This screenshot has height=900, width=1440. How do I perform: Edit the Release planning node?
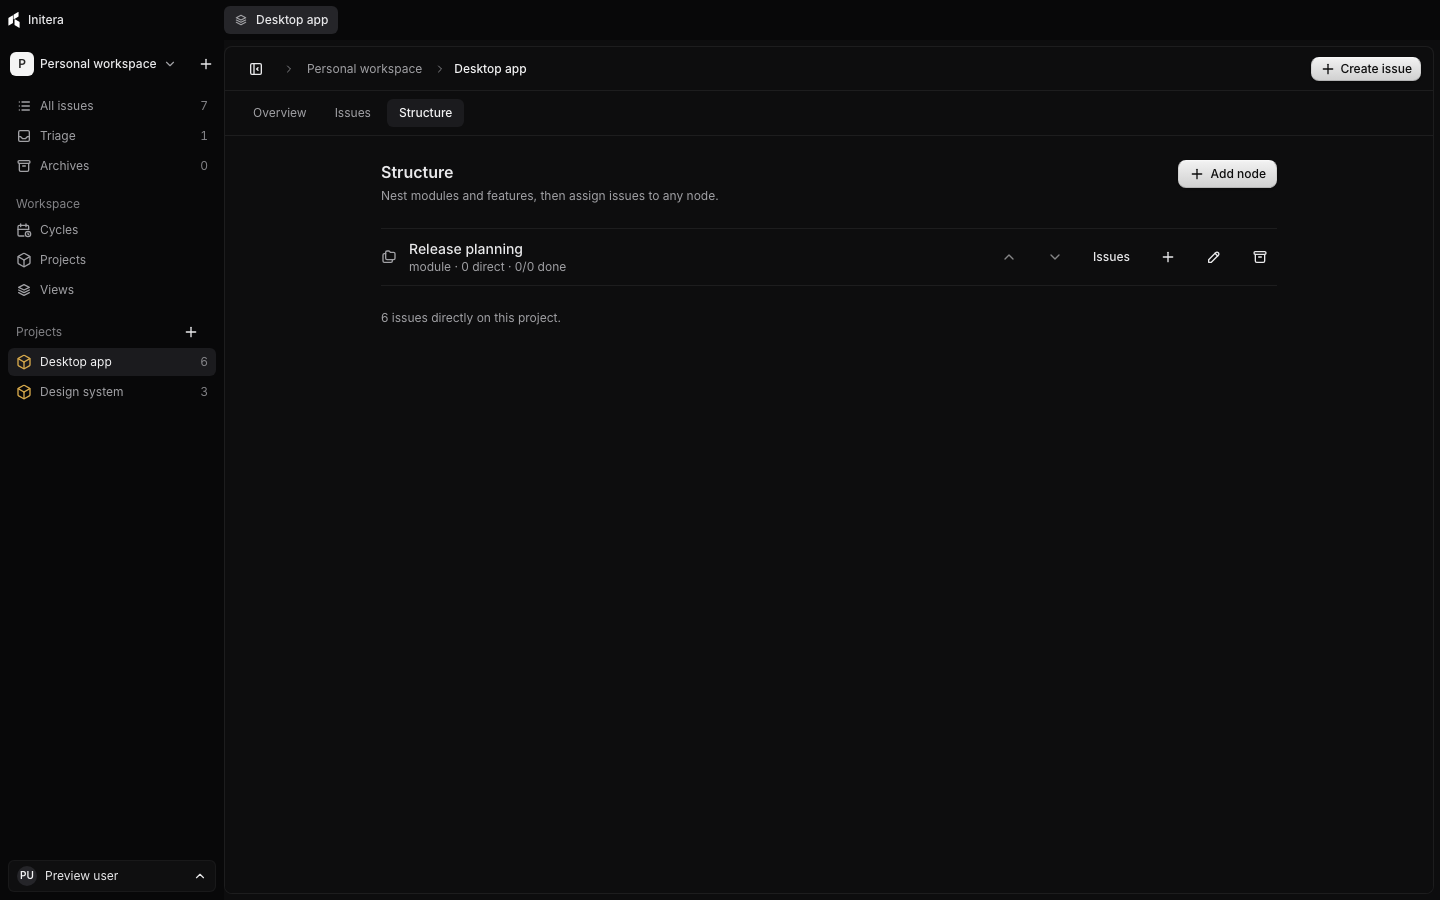click(1214, 257)
